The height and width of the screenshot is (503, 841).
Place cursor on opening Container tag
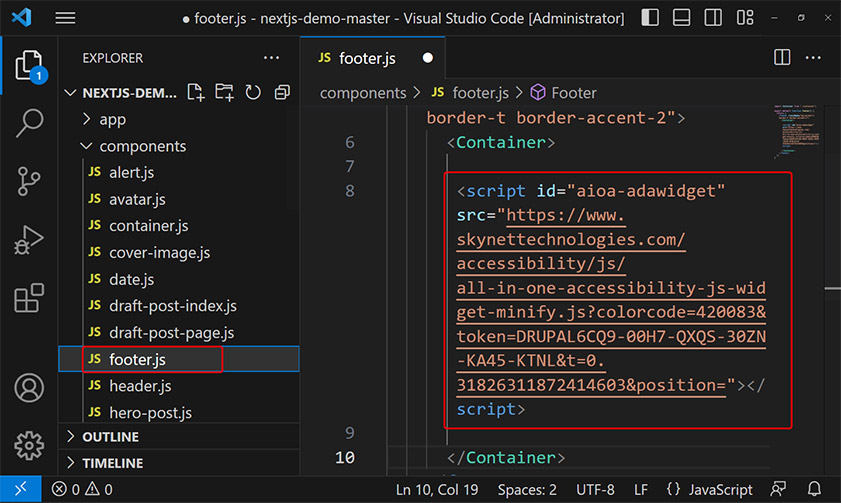coord(501,142)
